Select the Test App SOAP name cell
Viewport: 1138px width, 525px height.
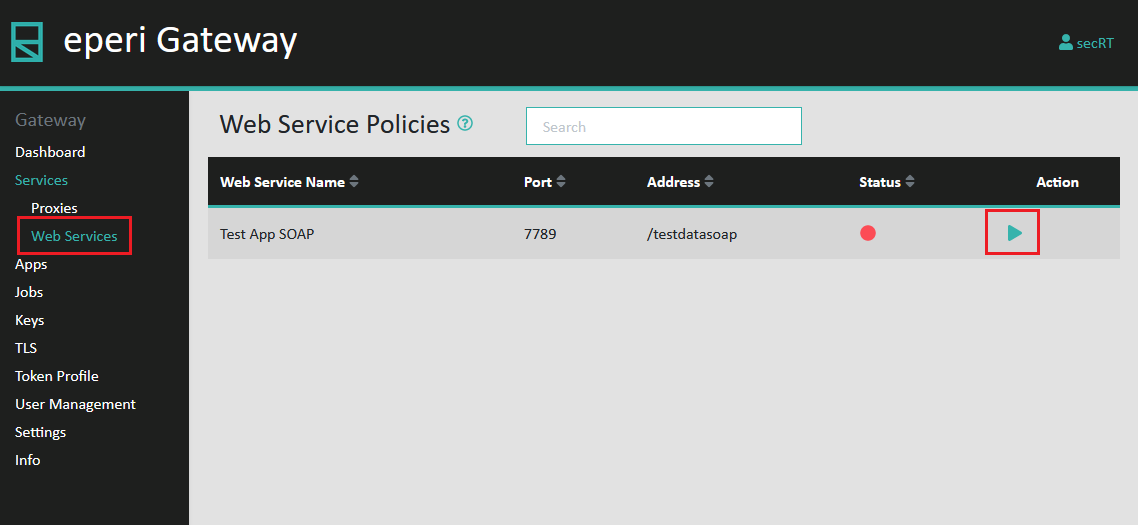(267, 234)
